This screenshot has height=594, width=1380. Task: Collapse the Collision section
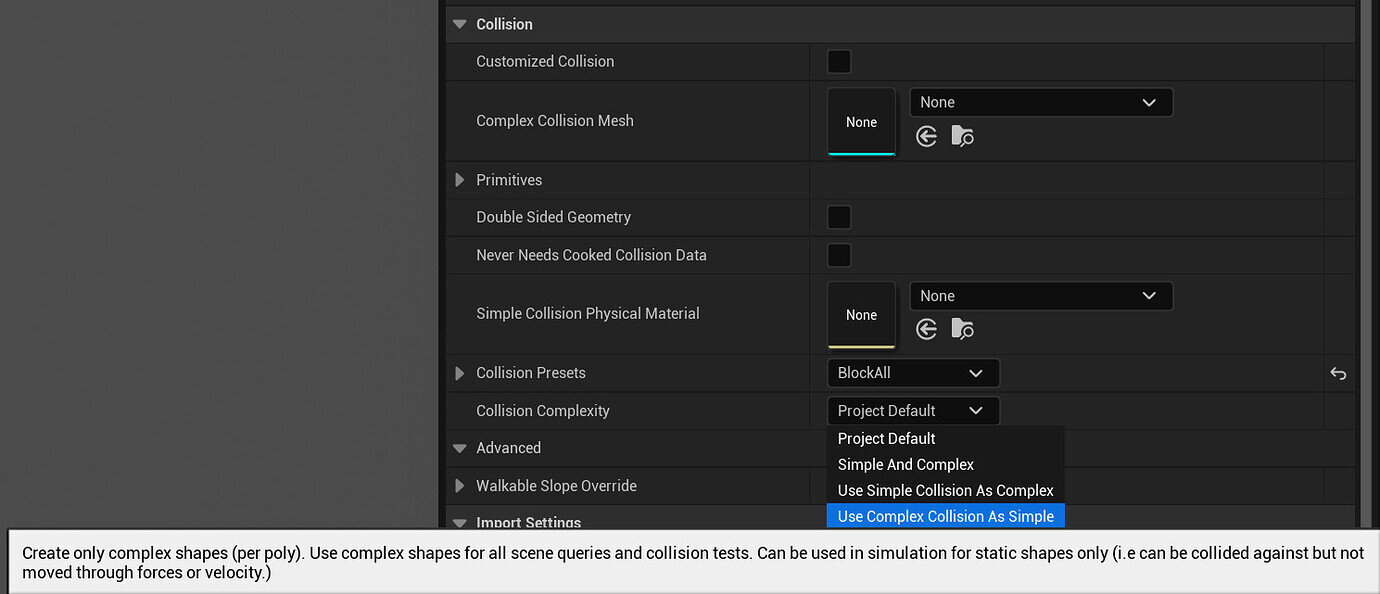(x=460, y=24)
